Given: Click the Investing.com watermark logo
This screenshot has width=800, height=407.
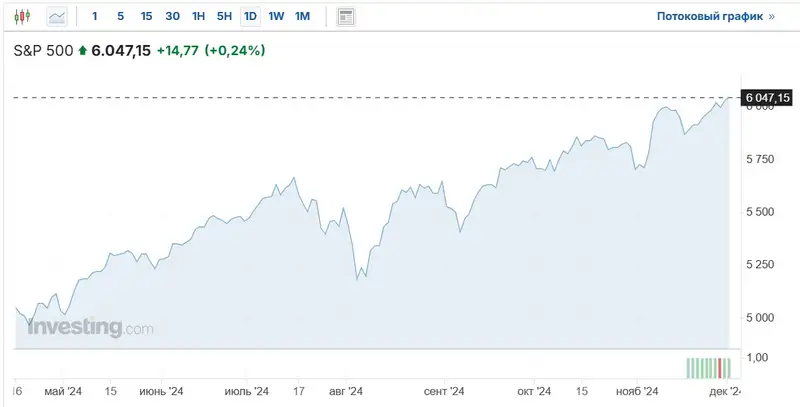Looking at the screenshot, I should (x=90, y=327).
